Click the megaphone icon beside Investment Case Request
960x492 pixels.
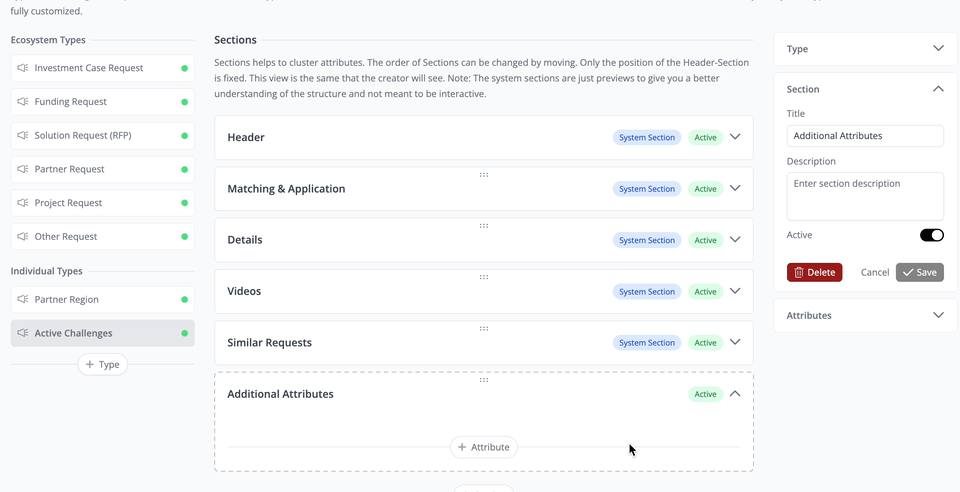tap(23, 68)
